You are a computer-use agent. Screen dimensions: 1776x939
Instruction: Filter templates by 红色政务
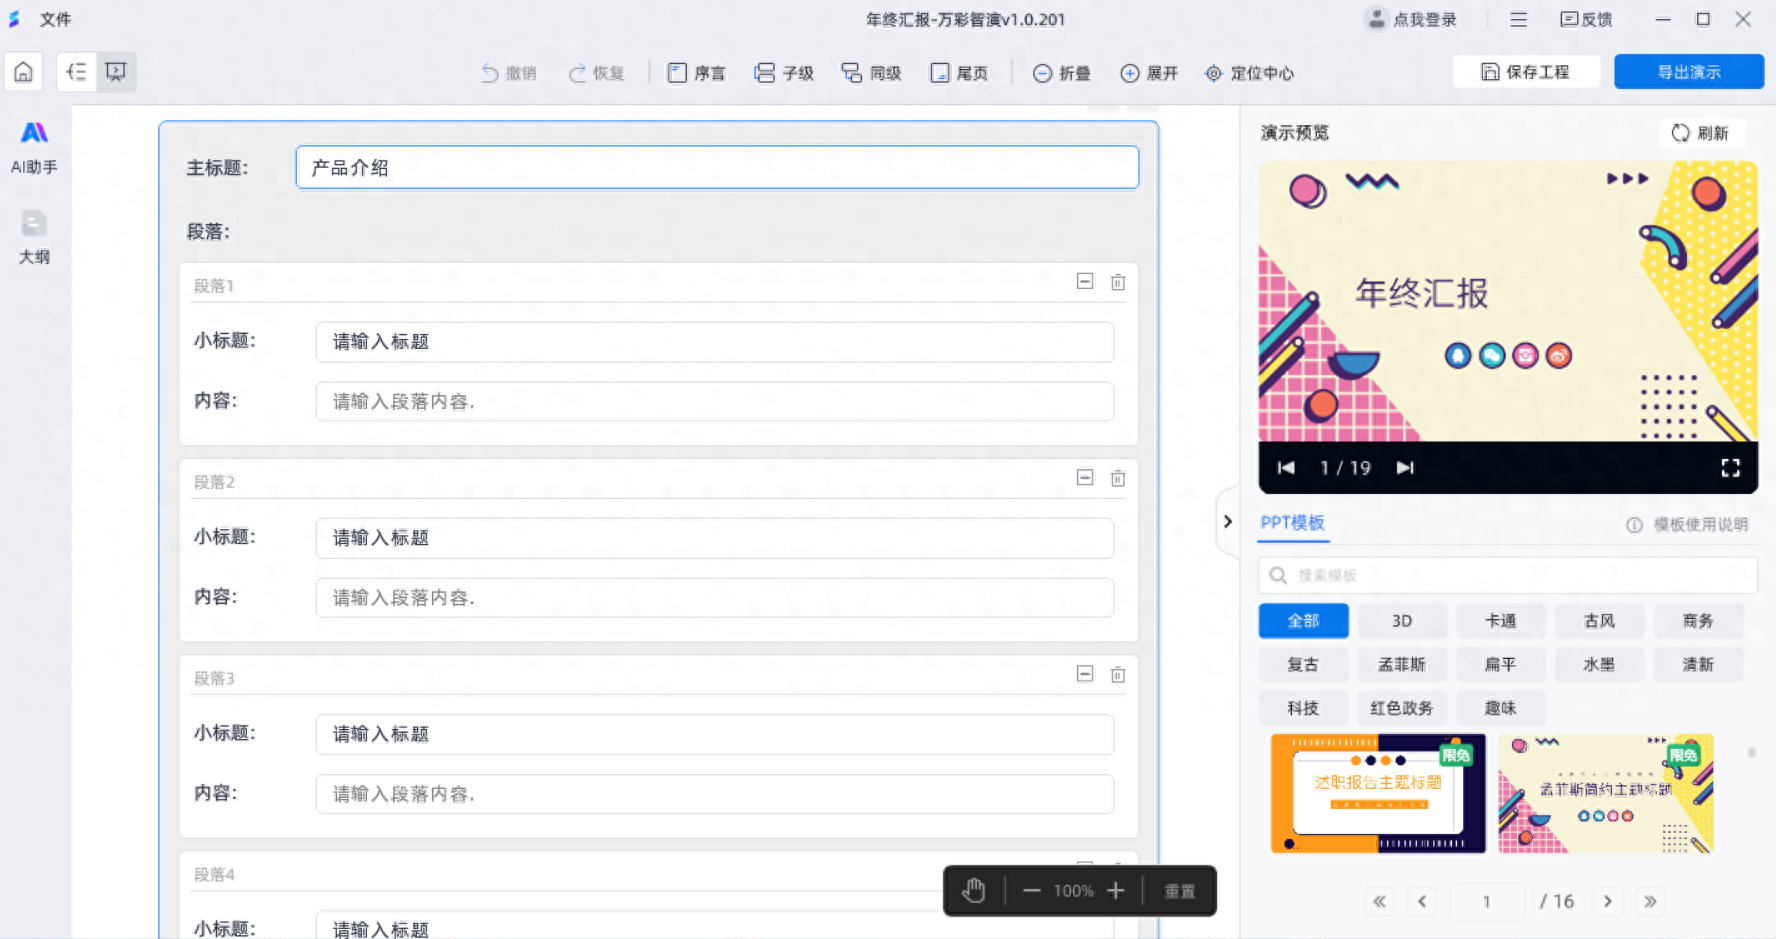(x=1402, y=708)
